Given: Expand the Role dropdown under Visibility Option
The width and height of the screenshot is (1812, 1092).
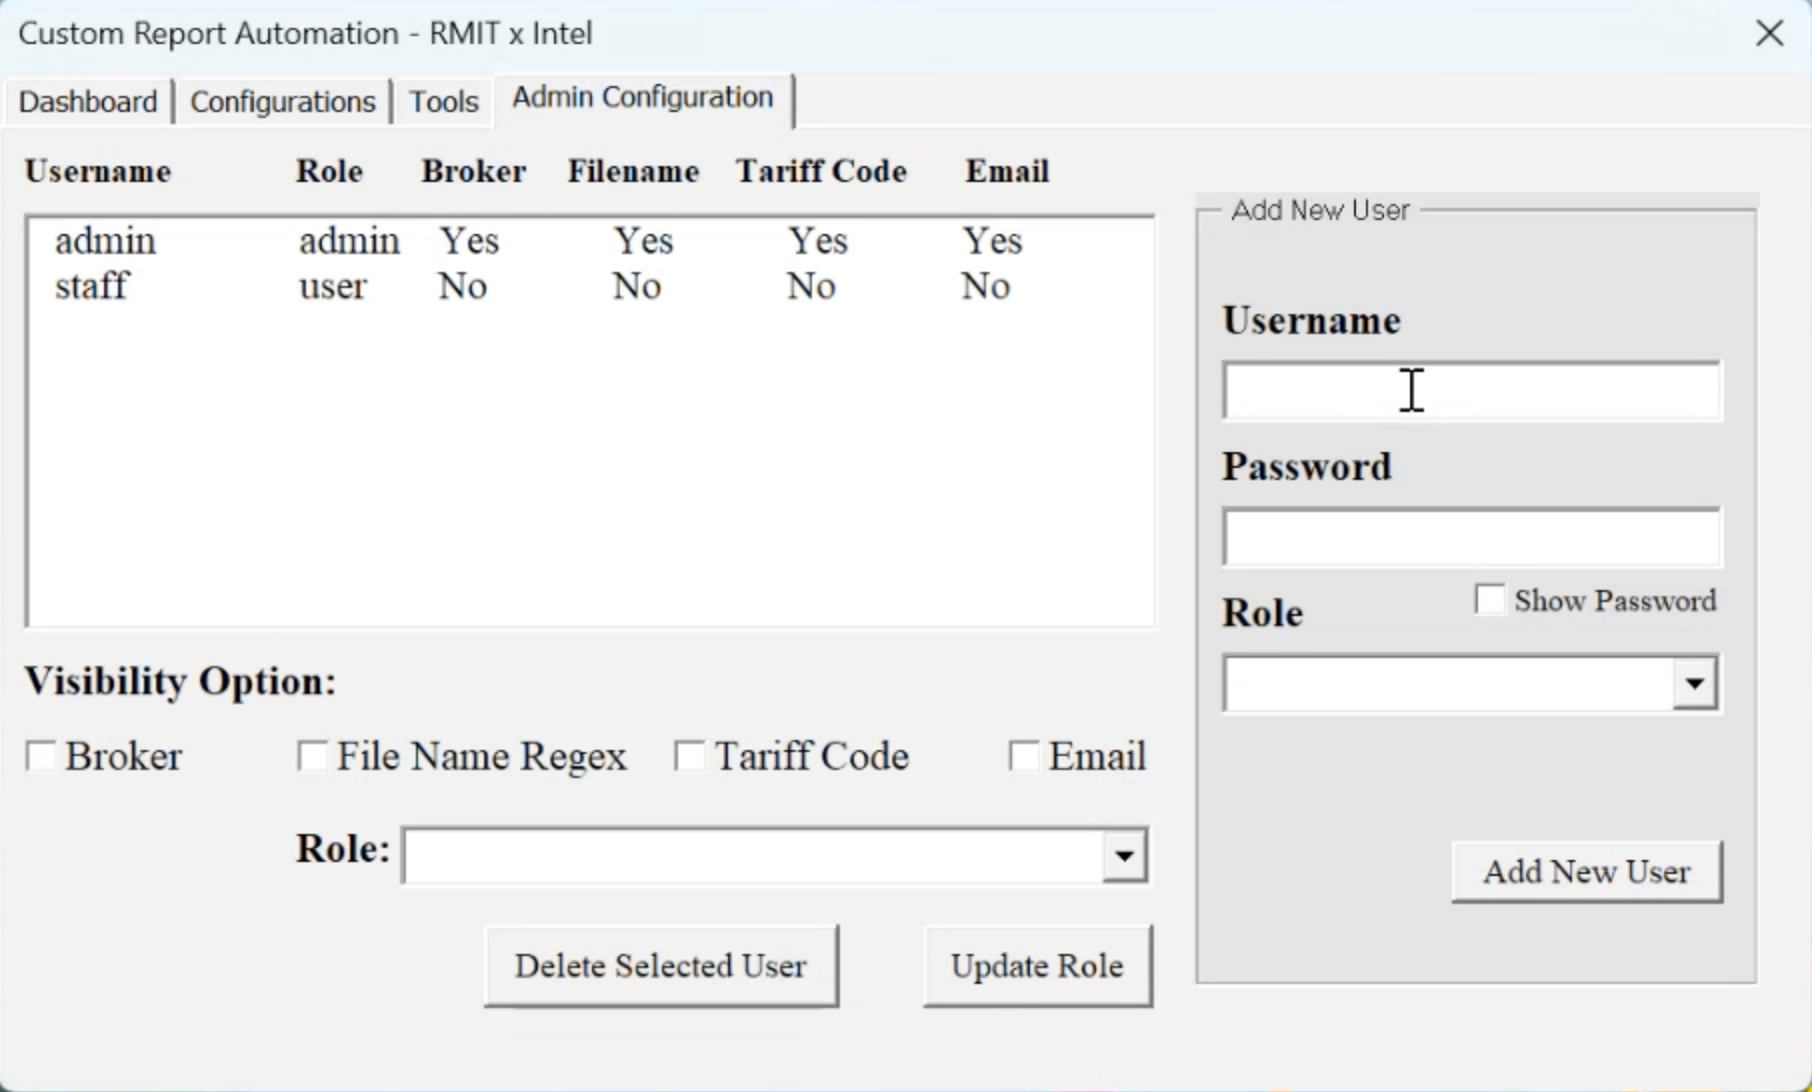Looking at the screenshot, I should 1124,856.
